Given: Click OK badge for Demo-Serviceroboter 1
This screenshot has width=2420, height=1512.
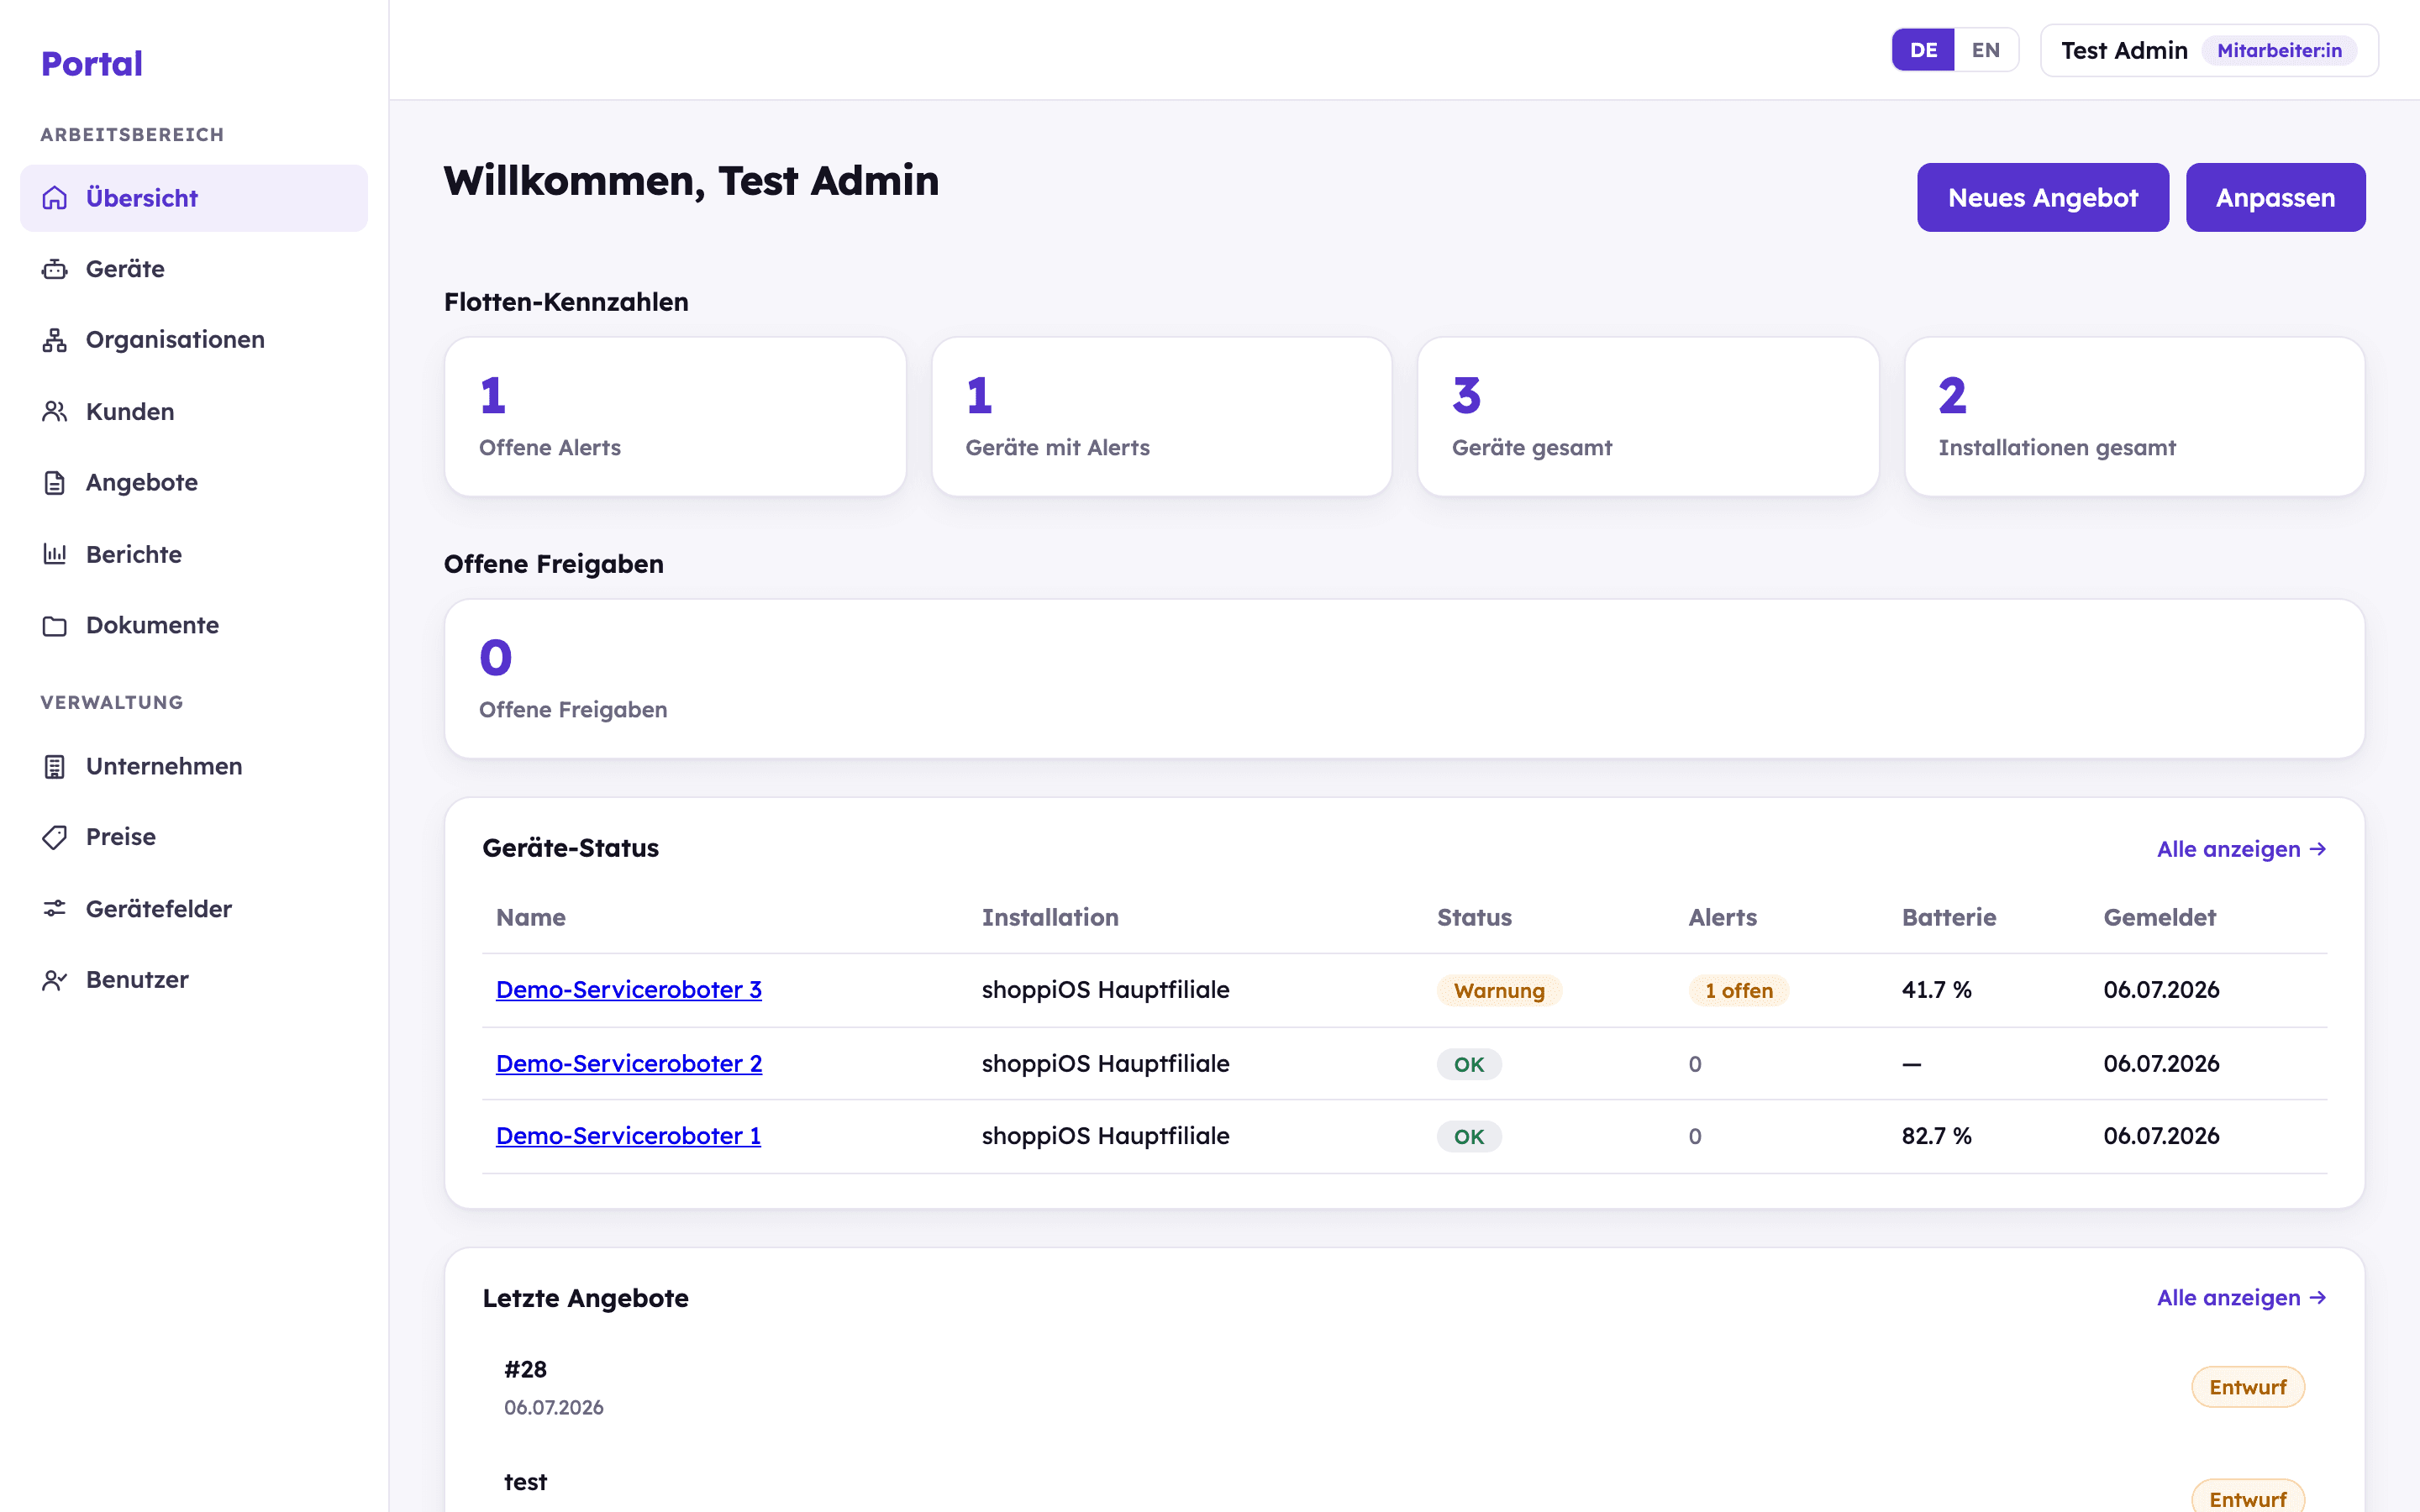Looking at the screenshot, I should click(1469, 1137).
